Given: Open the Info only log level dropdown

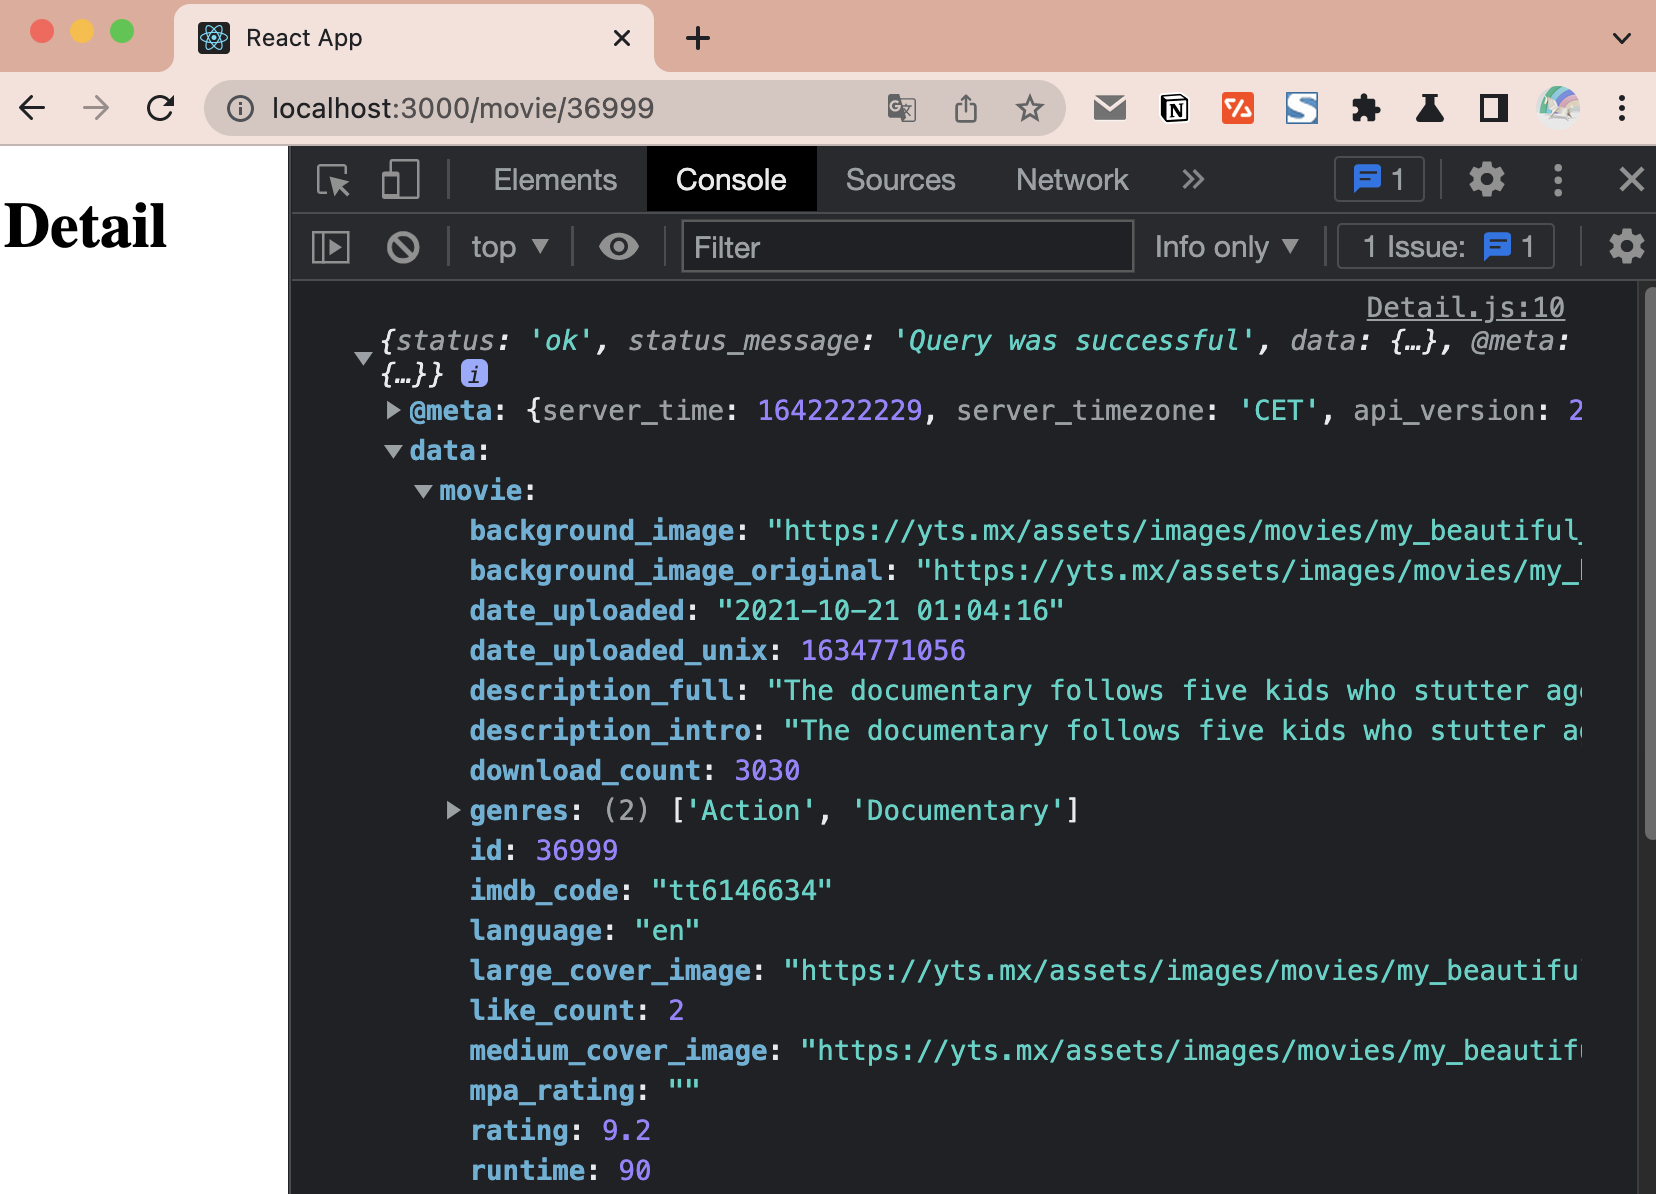Looking at the screenshot, I should point(1226,247).
